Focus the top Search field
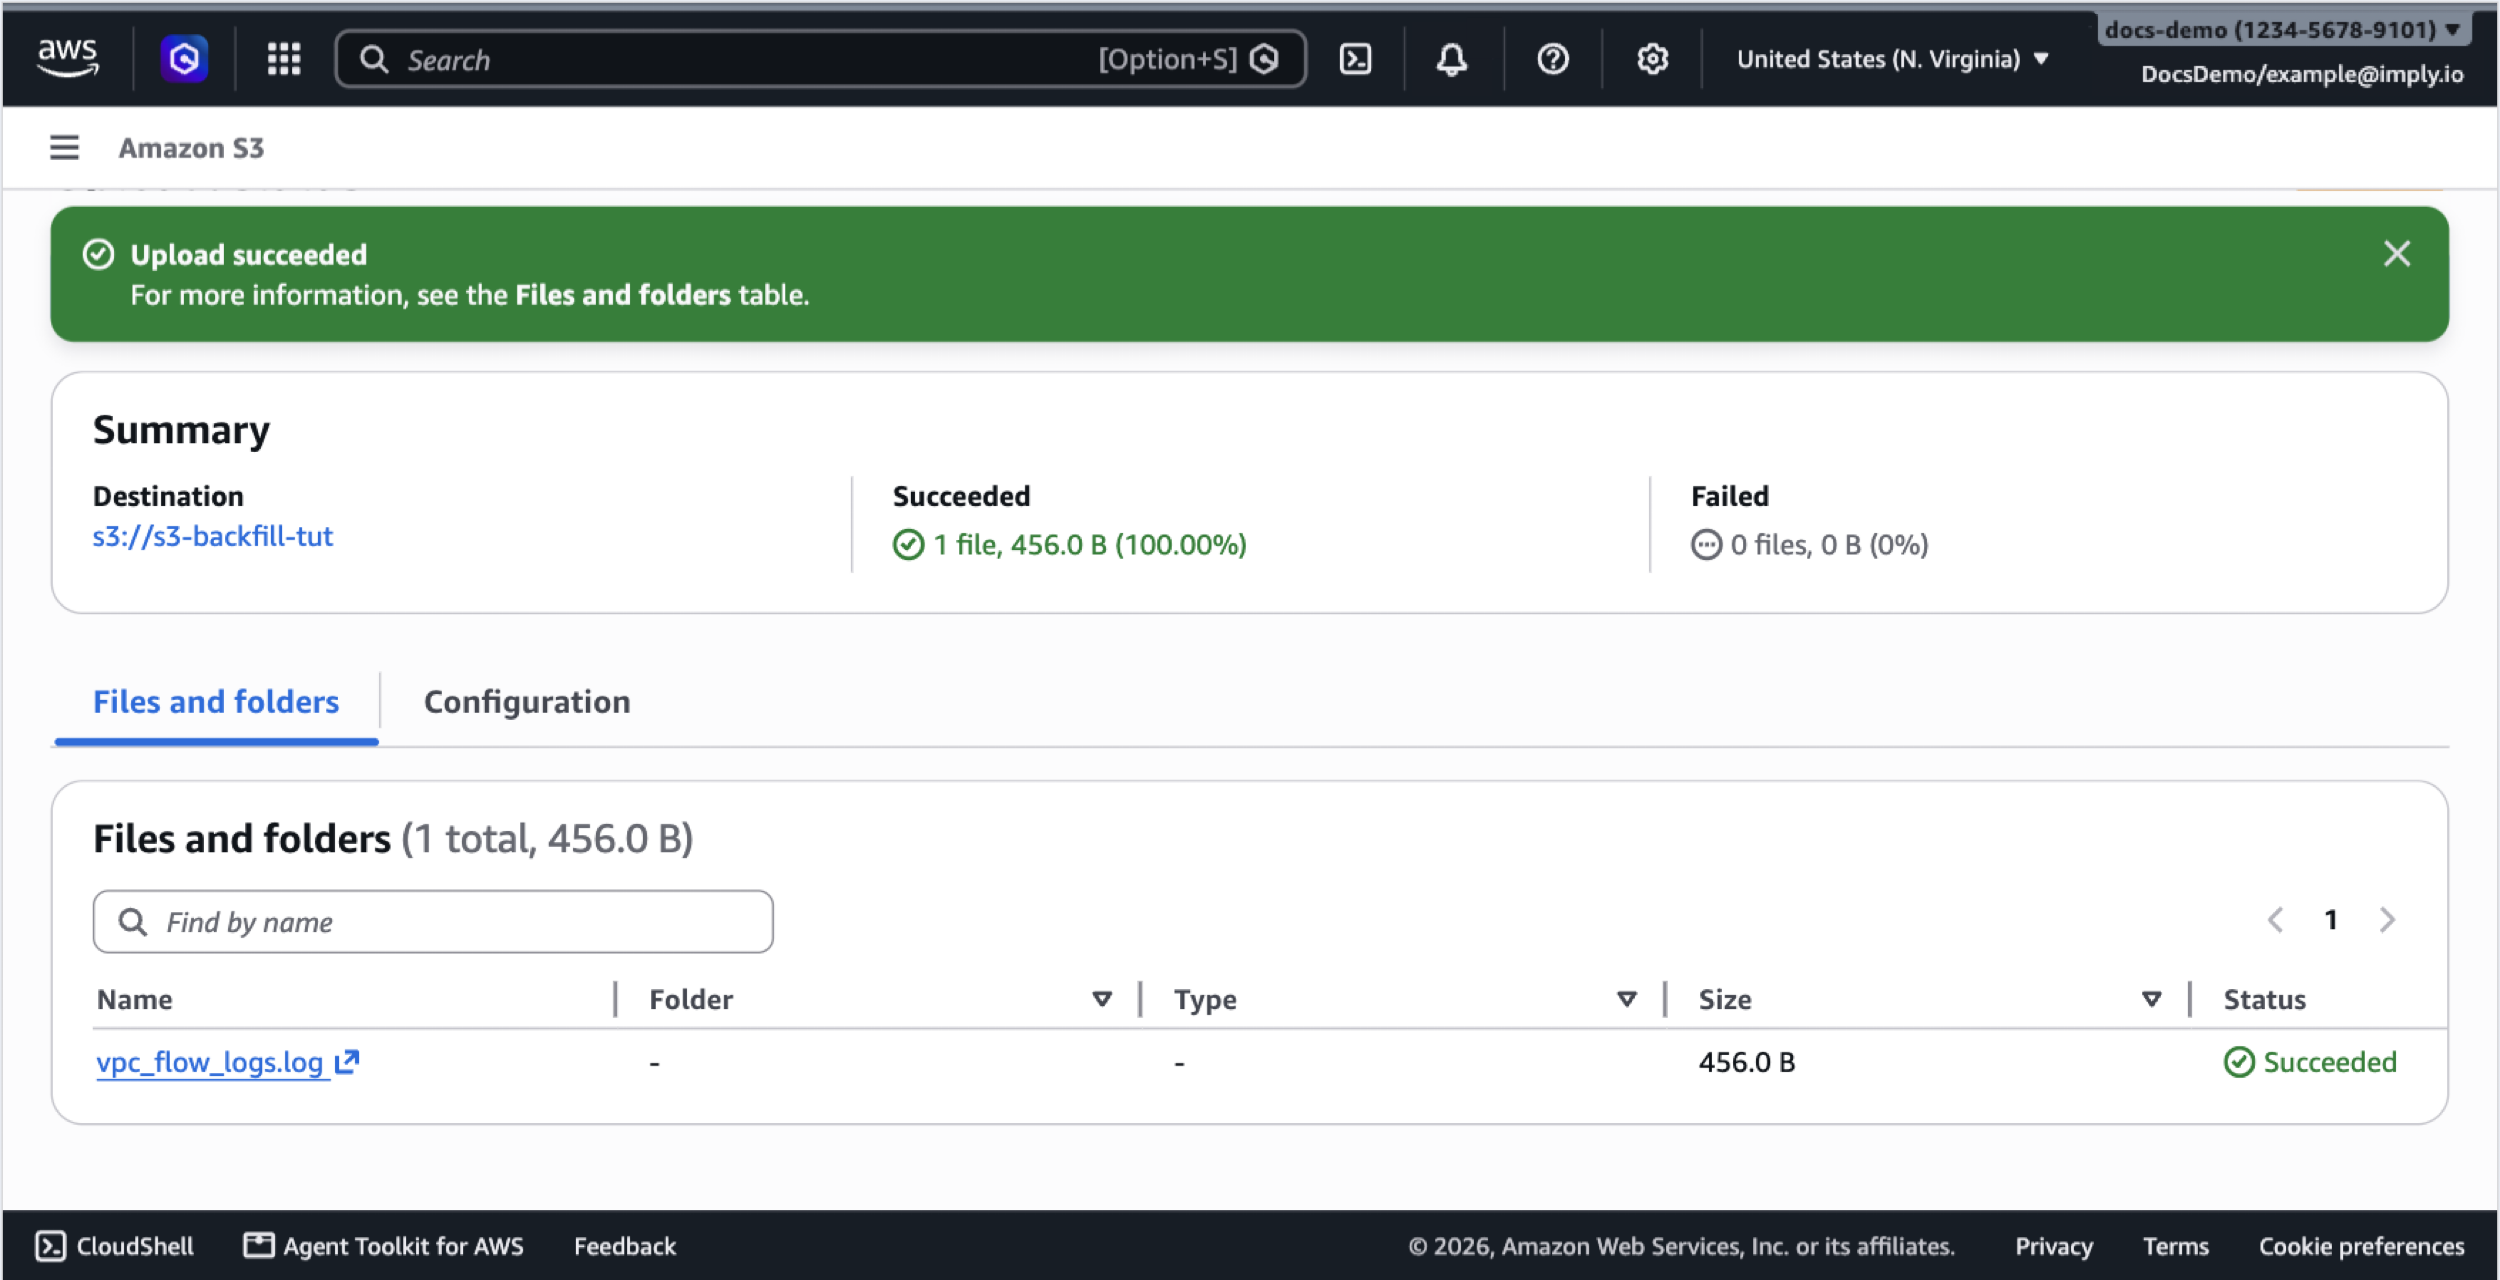The height and width of the screenshot is (1280, 2500). pos(820,60)
